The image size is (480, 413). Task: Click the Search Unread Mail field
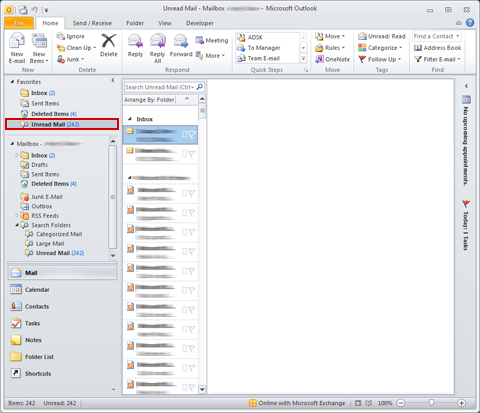[x=160, y=87]
